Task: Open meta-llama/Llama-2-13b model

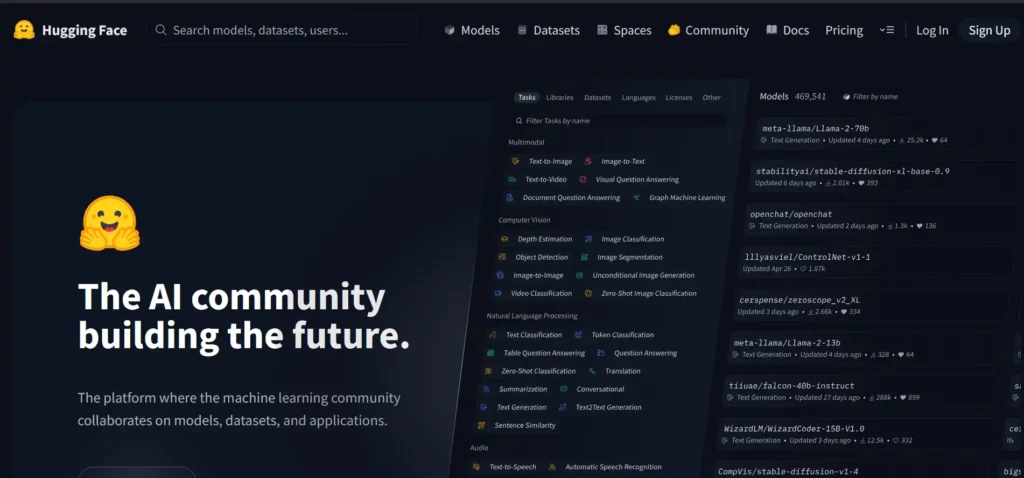Action: point(866,348)
